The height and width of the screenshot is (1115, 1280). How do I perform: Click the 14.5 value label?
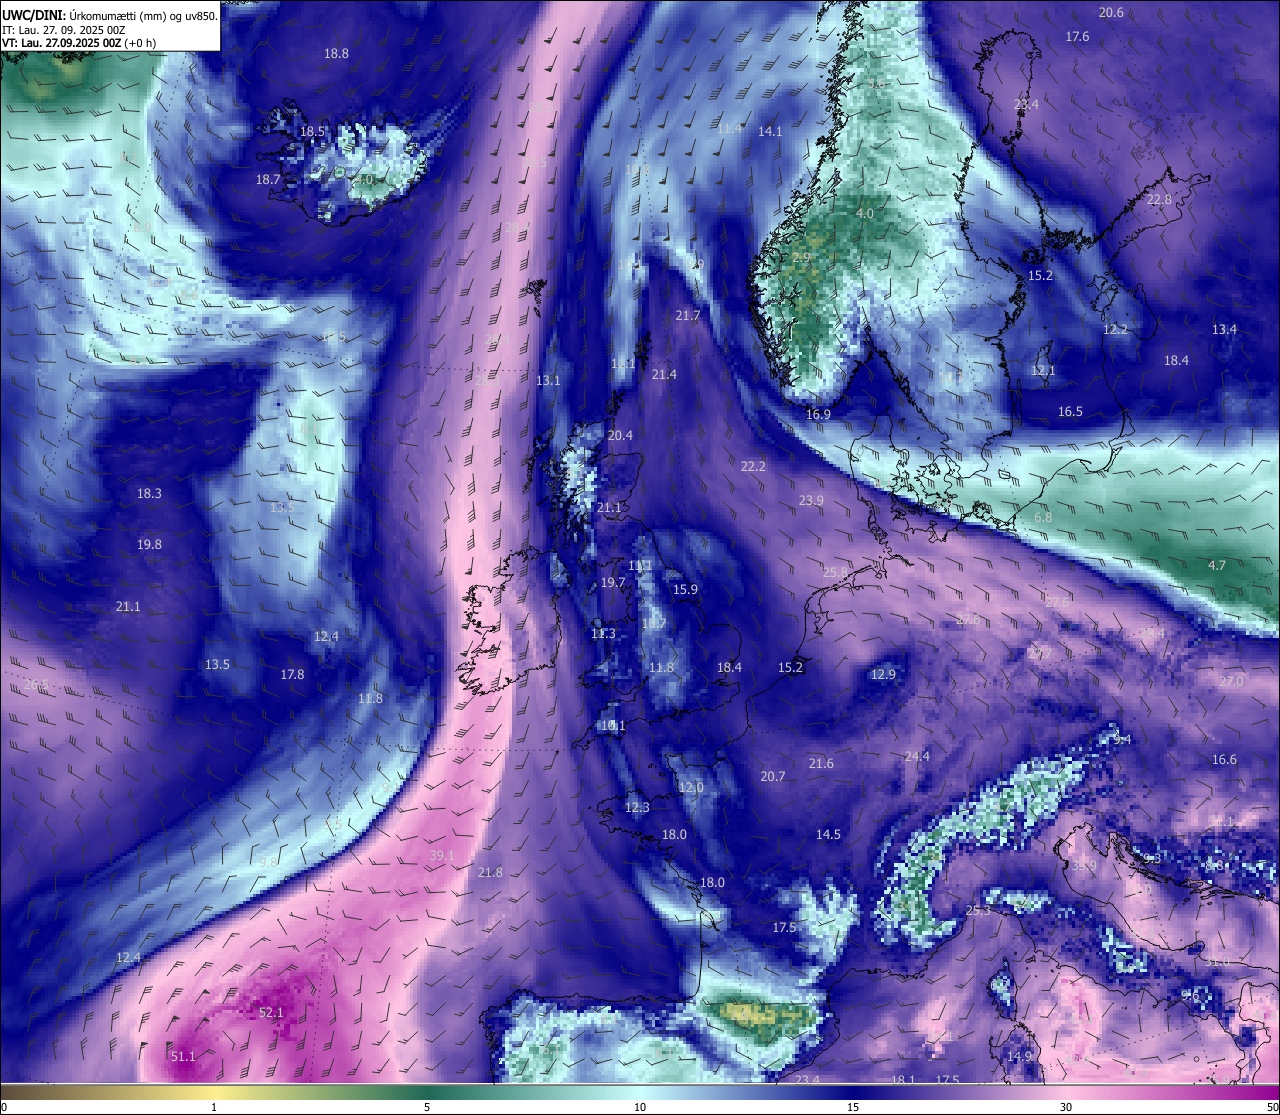828,835
